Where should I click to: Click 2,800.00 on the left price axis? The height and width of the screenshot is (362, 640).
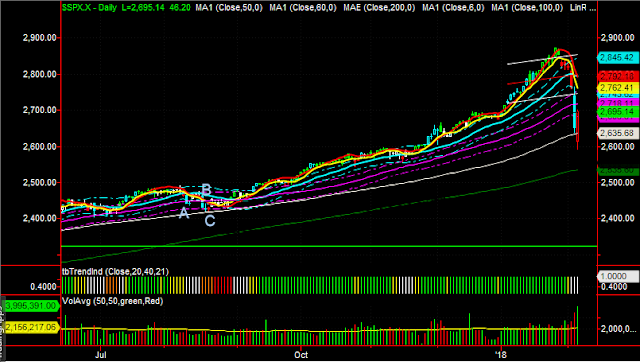click(x=40, y=74)
